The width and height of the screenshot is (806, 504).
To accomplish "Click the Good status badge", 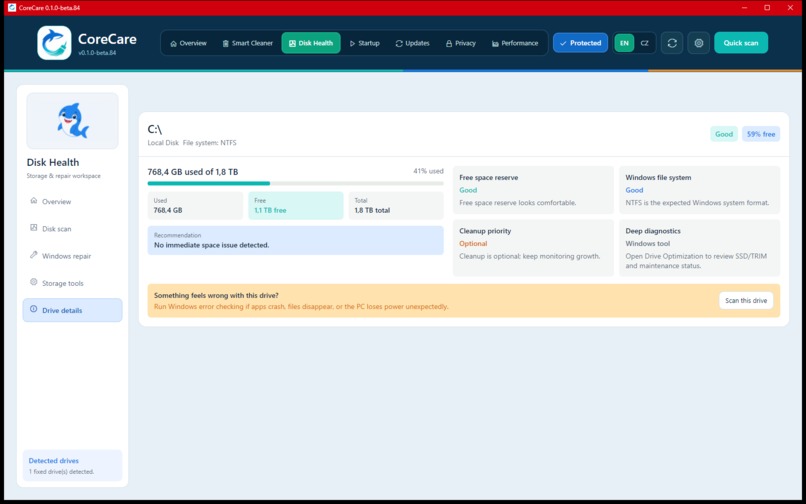I will pyautogui.click(x=724, y=134).
